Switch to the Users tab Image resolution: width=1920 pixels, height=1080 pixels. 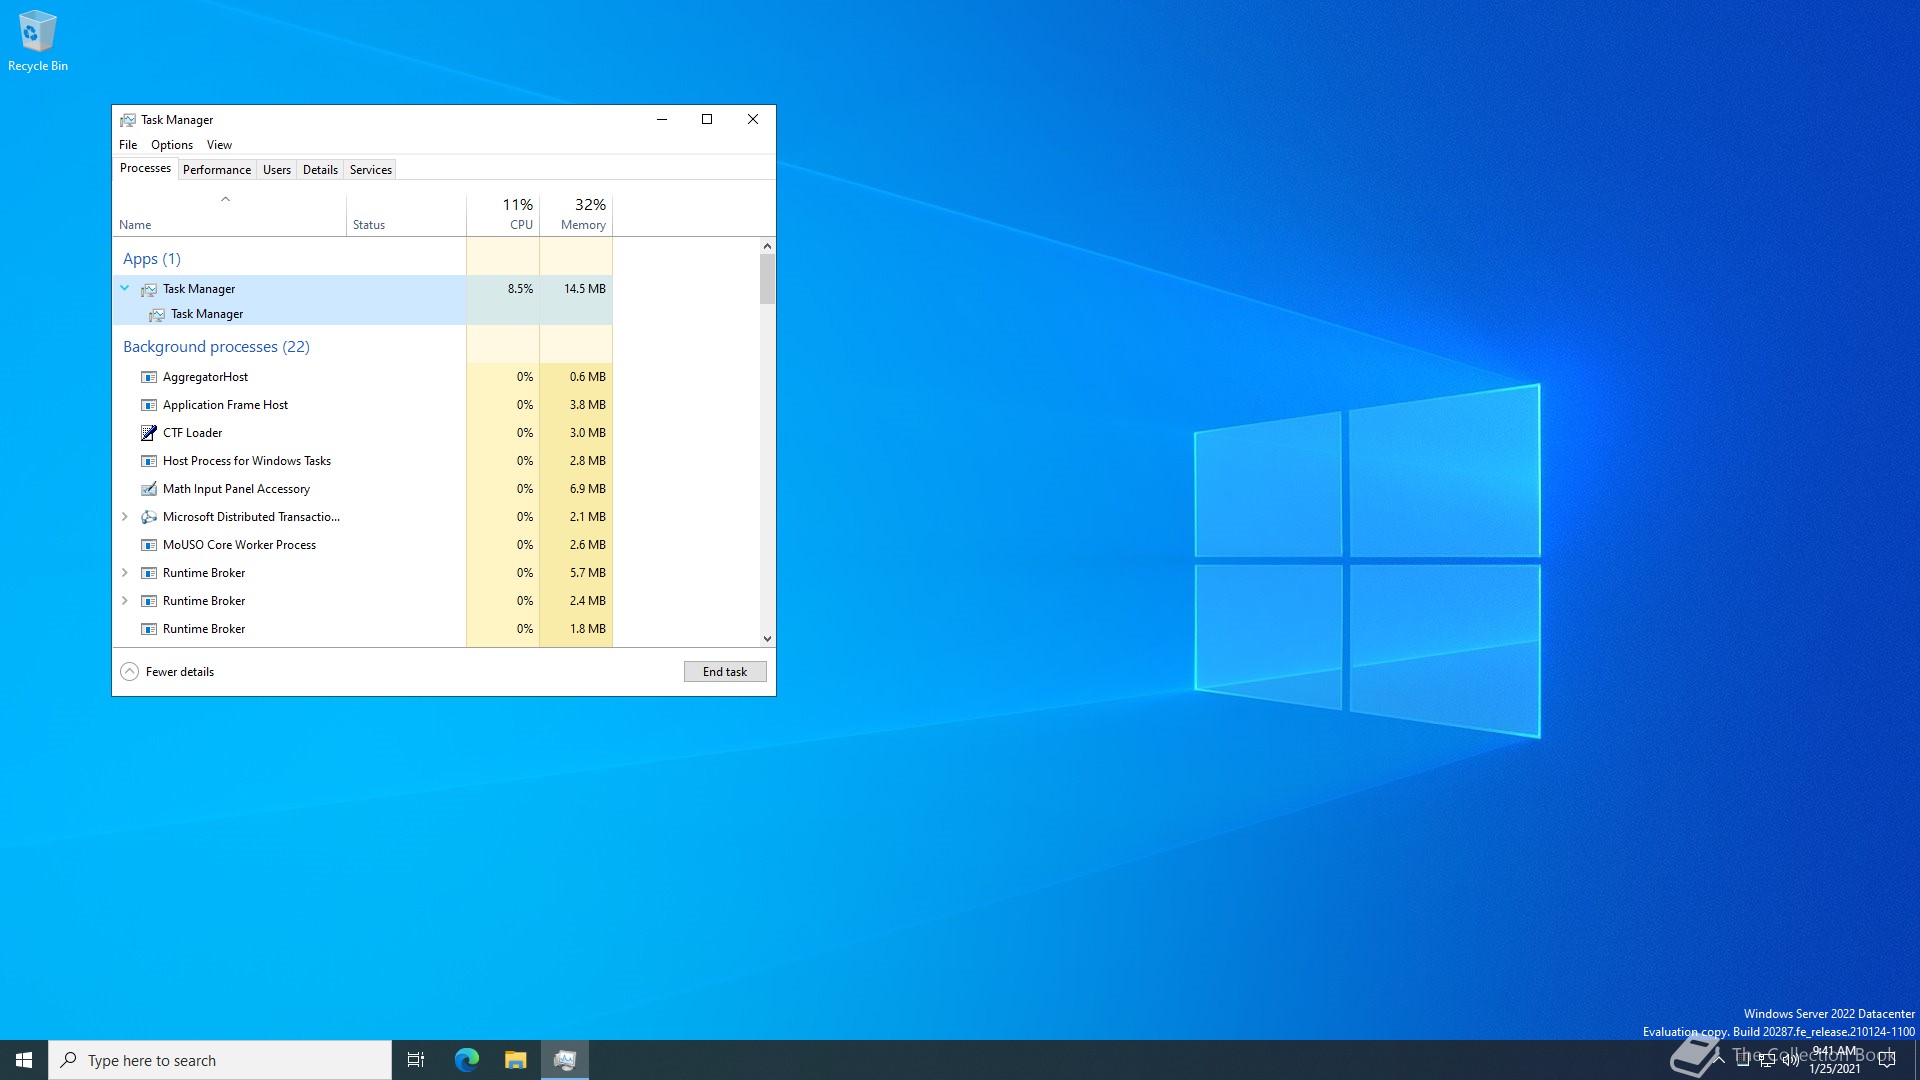coord(277,170)
